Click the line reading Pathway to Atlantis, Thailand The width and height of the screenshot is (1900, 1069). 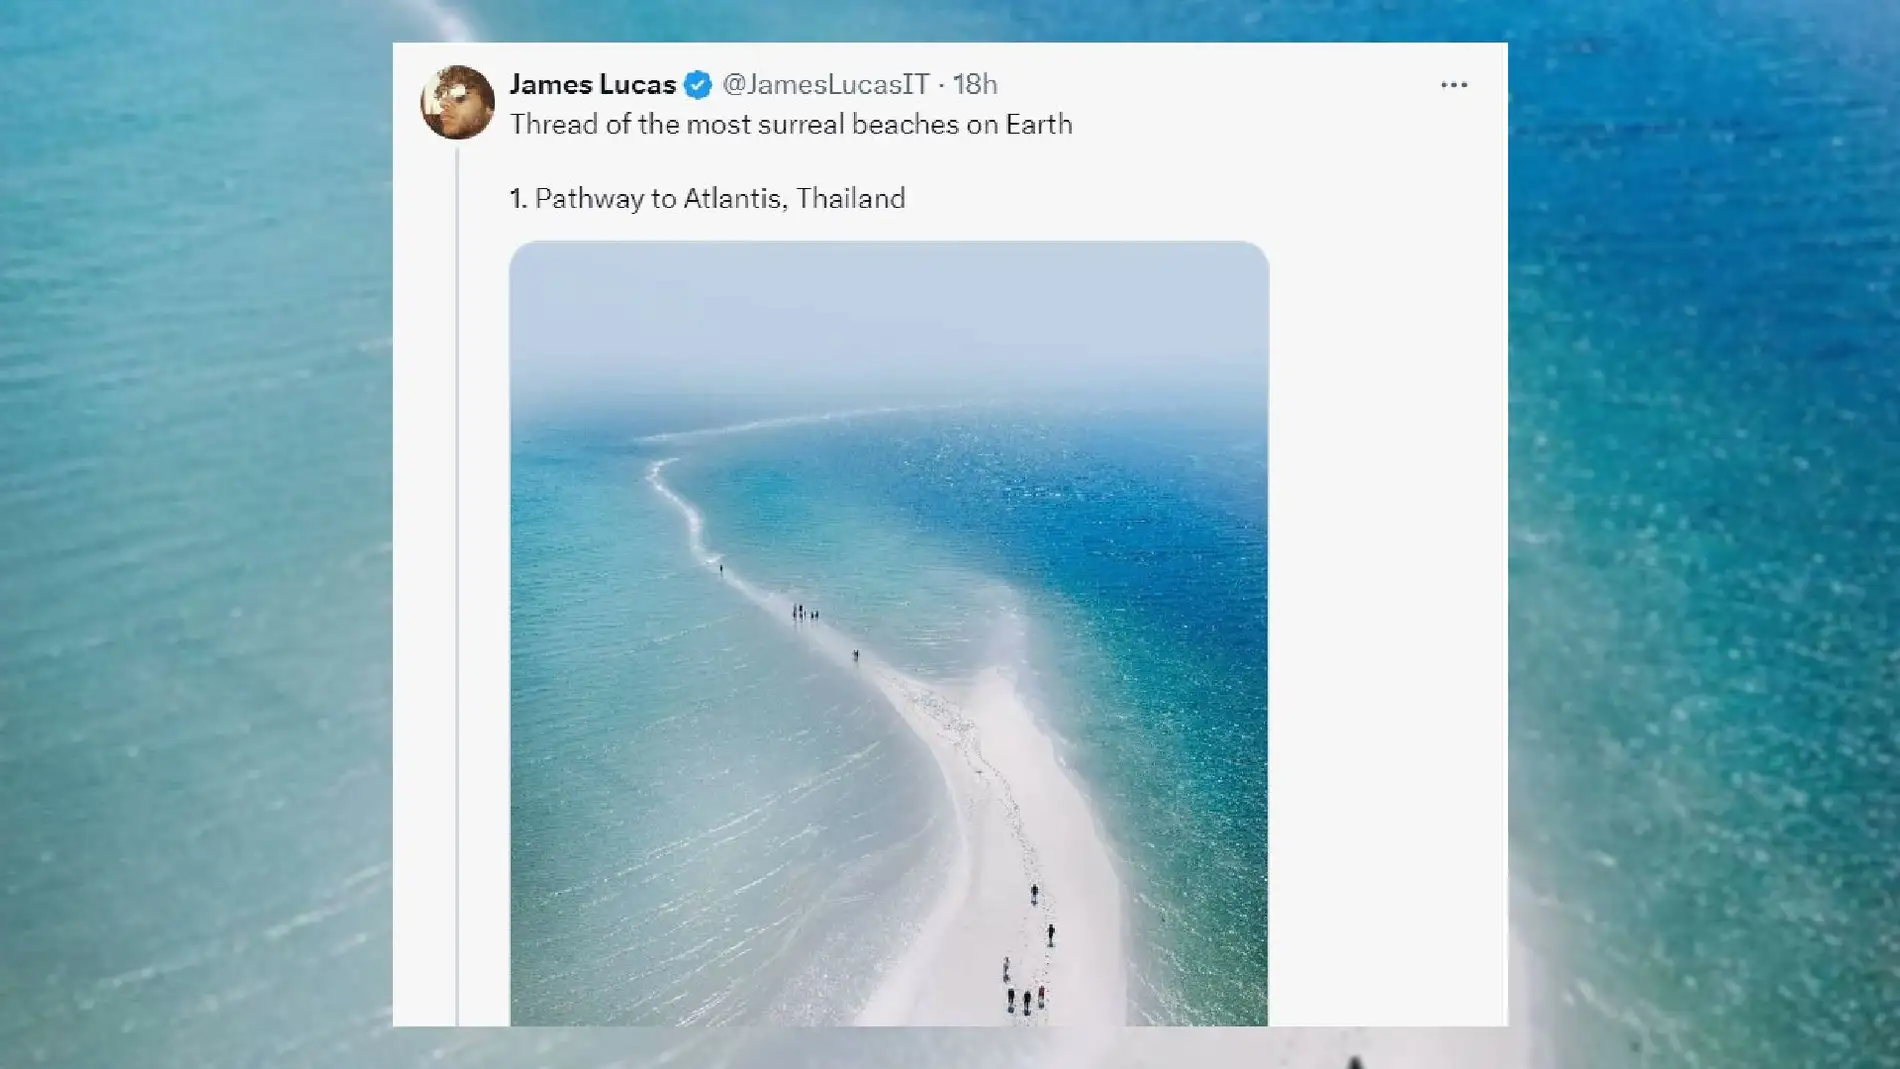tap(707, 198)
